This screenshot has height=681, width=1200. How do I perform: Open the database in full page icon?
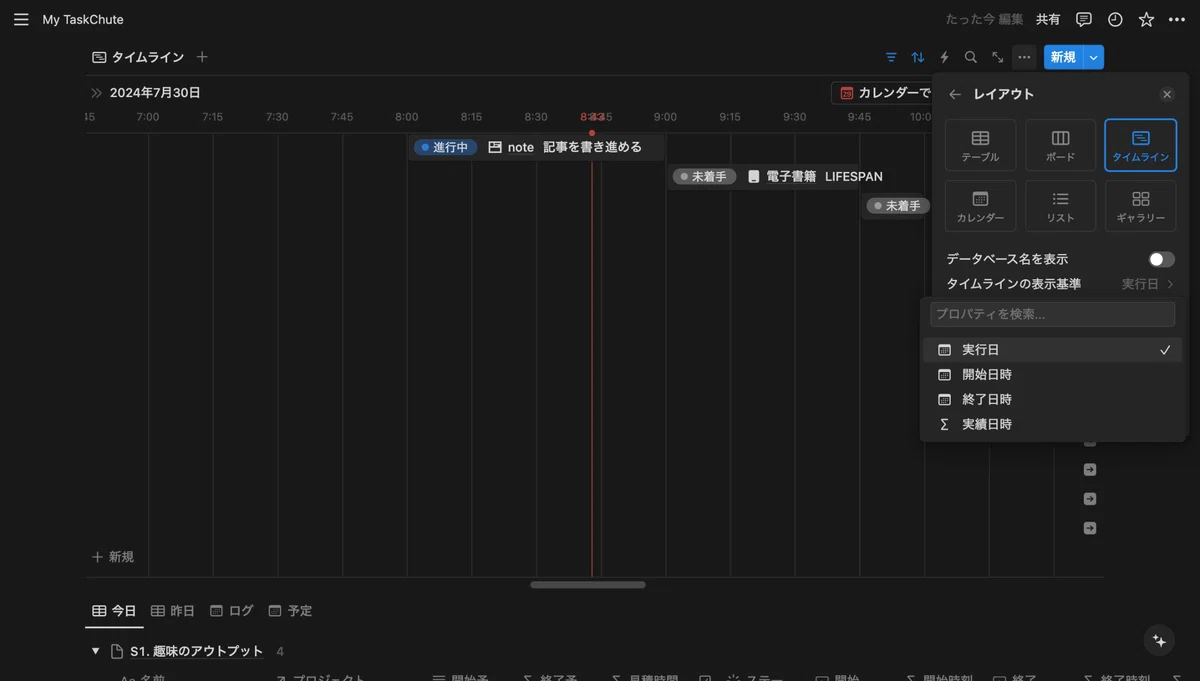997,57
